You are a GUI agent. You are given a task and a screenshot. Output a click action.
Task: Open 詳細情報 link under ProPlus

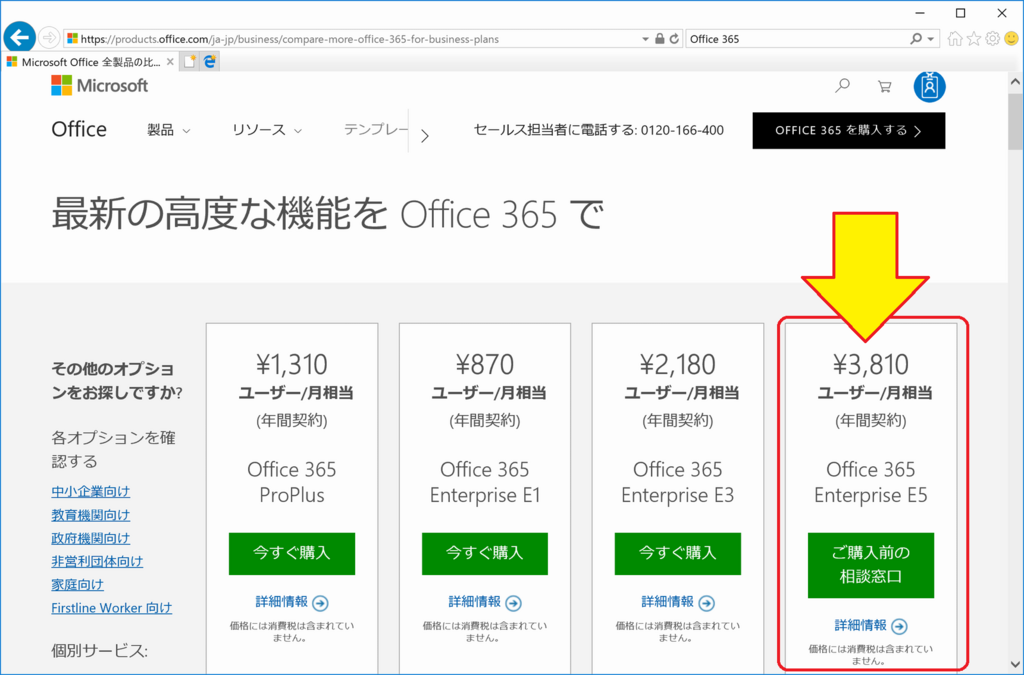[x=281, y=601]
